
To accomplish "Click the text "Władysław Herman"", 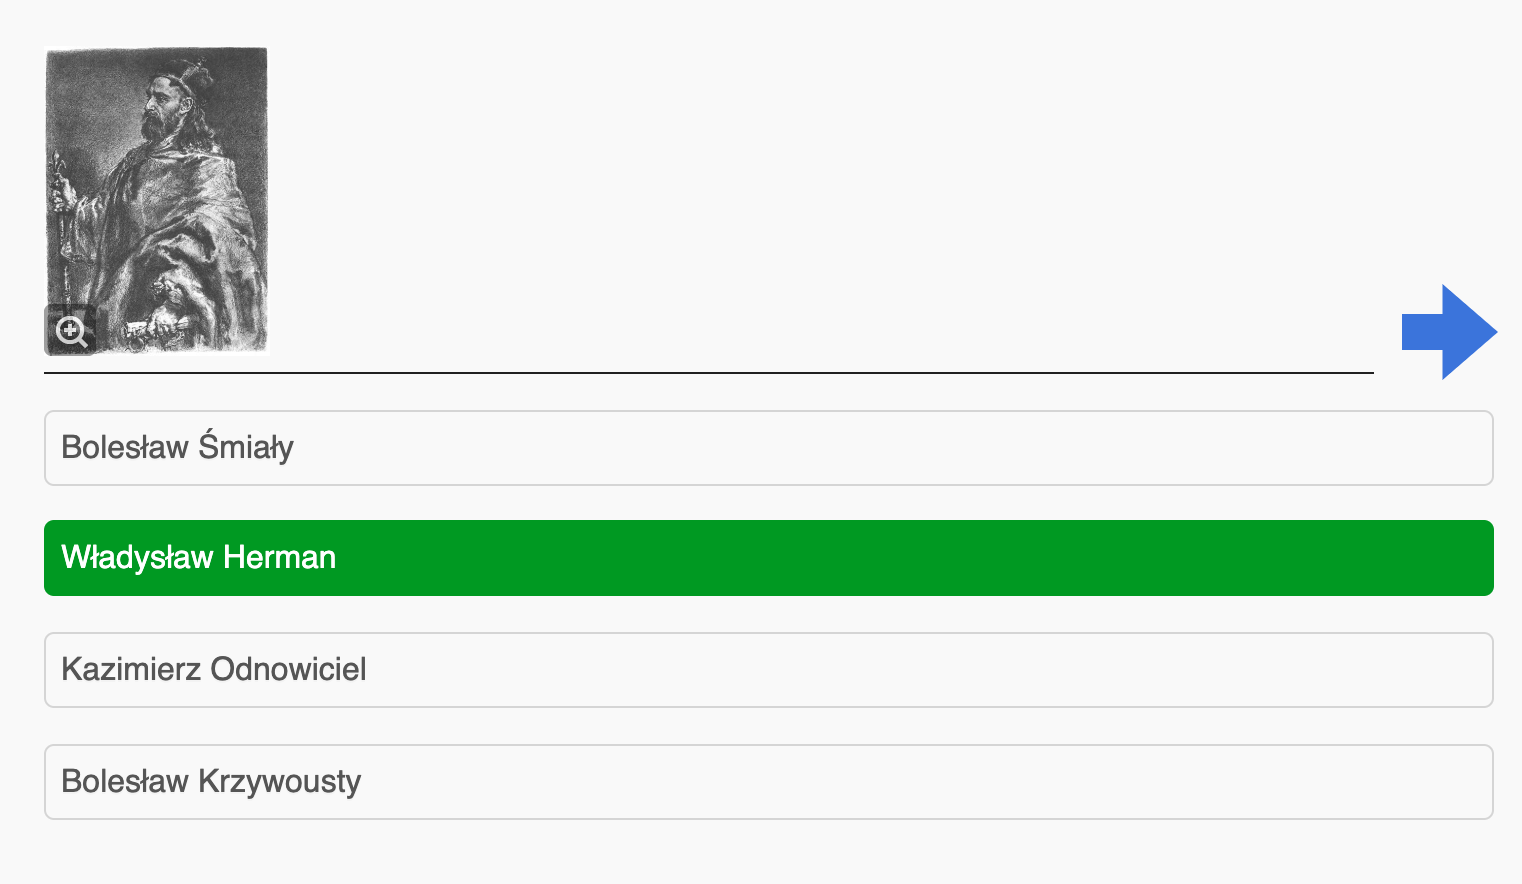I will (x=198, y=557).
